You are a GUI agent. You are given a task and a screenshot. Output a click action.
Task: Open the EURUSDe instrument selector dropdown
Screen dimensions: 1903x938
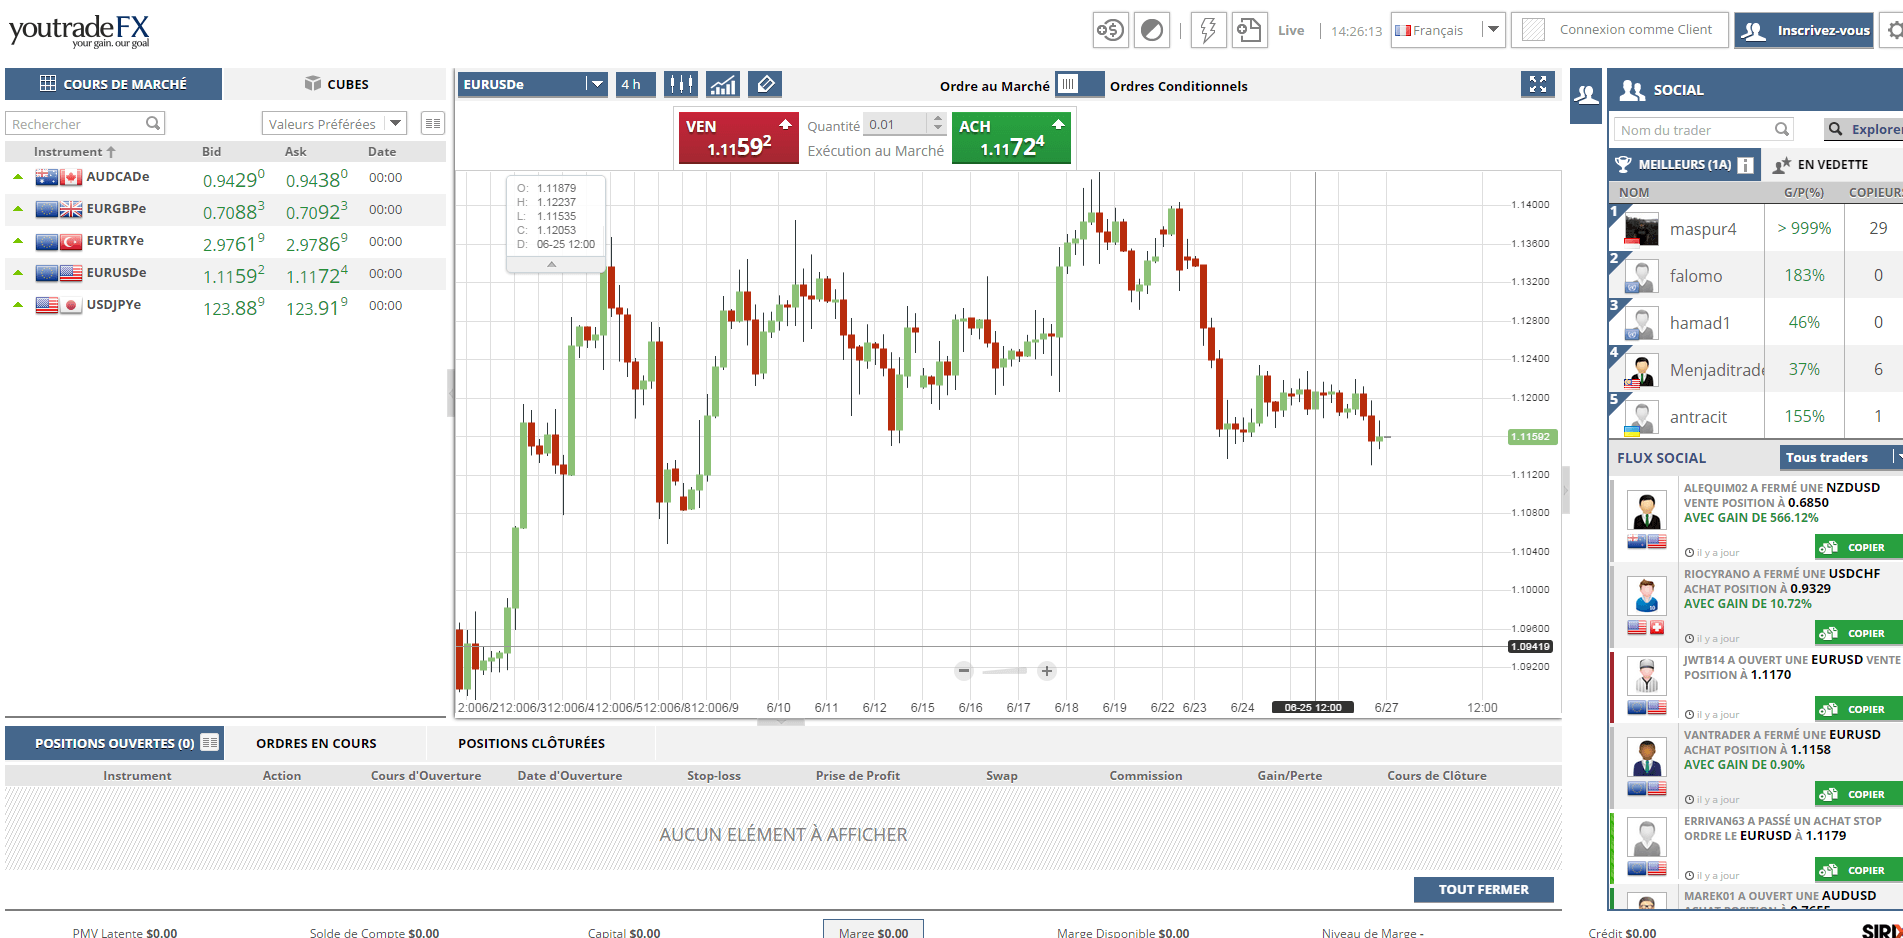tap(596, 84)
